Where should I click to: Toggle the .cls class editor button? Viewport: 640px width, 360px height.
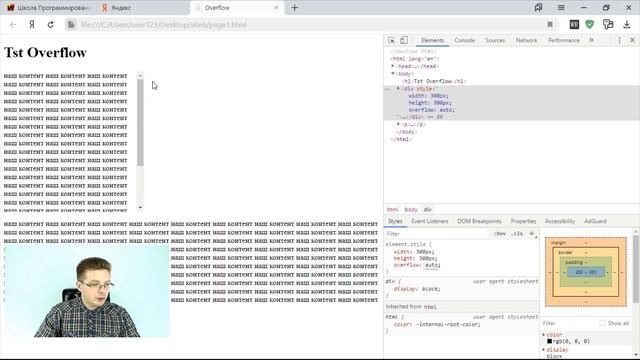point(517,234)
